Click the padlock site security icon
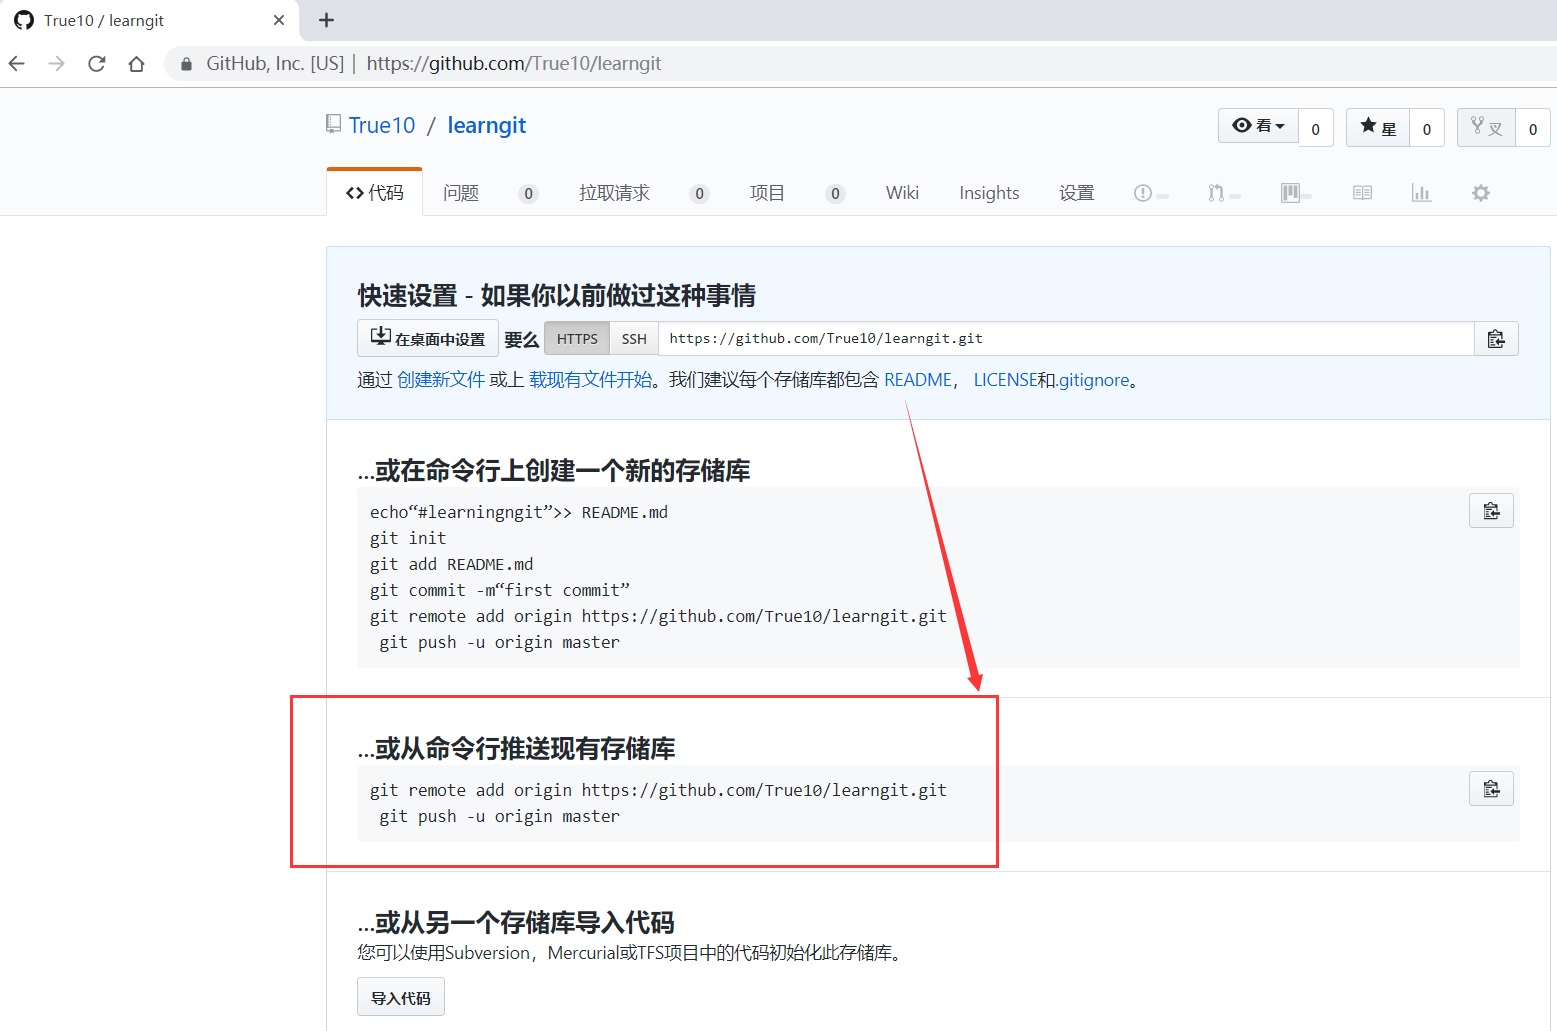Image resolution: width=1557 pixels, height=1031 pixels. coord(186,64)
